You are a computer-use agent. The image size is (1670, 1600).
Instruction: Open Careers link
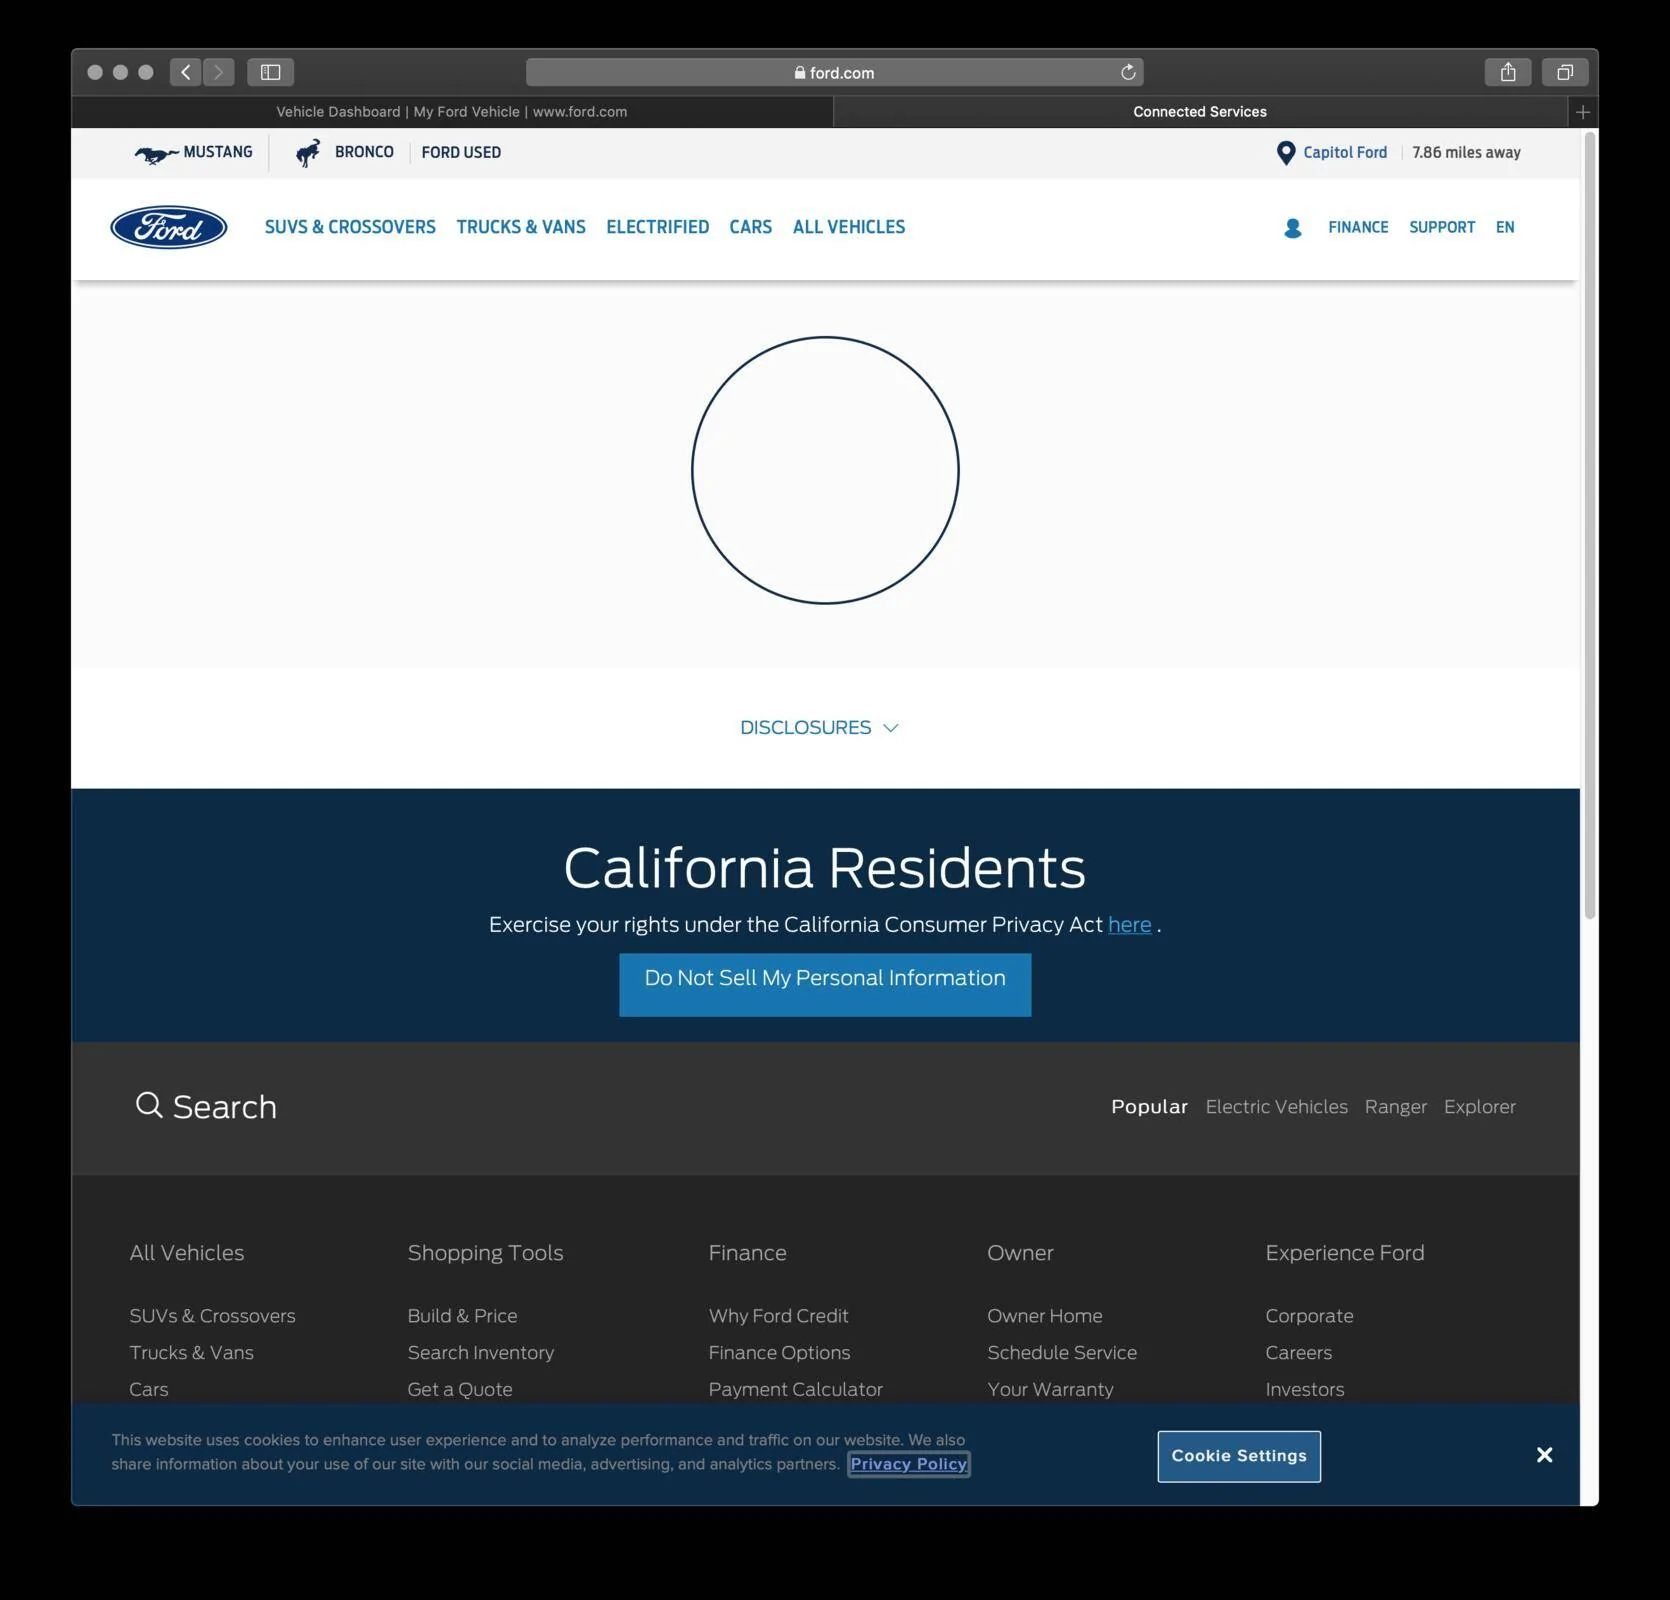[x=1298, y=1353]
